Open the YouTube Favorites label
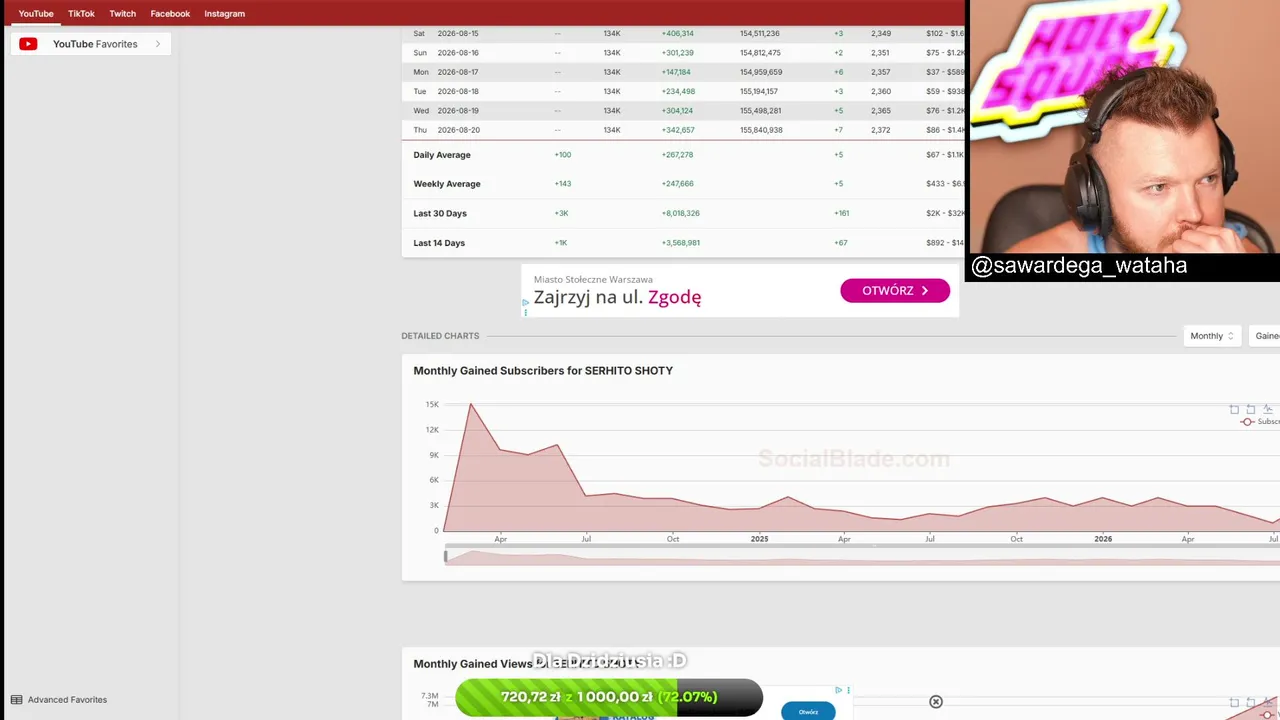The width and height of the screenshot is (1280, 720). [95, 44]
